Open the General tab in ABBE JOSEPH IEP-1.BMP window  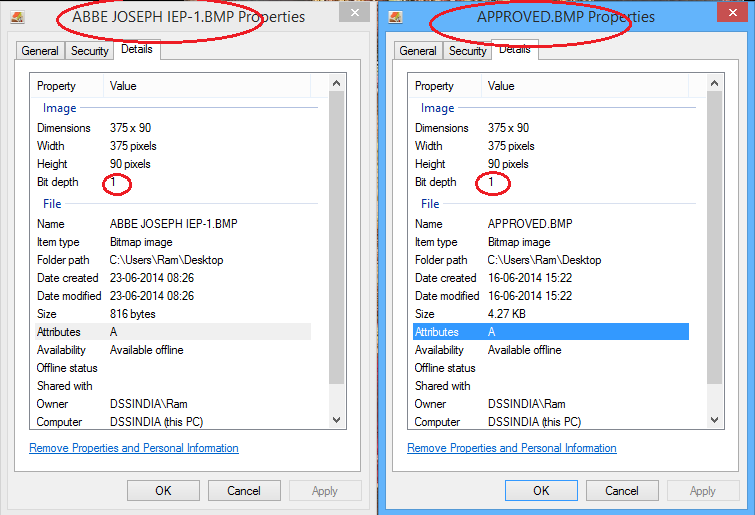pyautogui.click(x=40, y=51)
